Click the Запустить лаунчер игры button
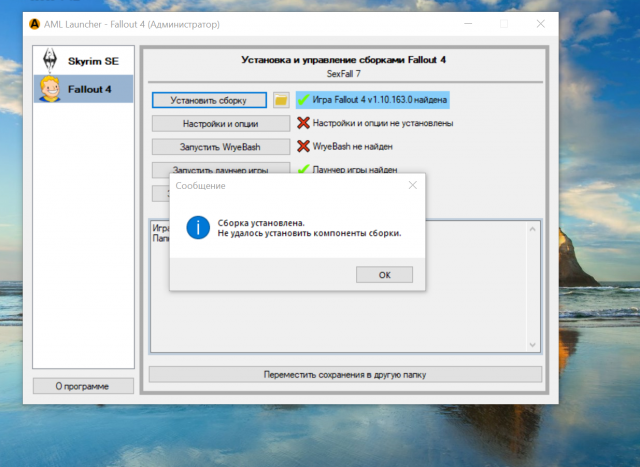Image resolution: width=640 pixels, height=467 pixels. pos(221,167)
